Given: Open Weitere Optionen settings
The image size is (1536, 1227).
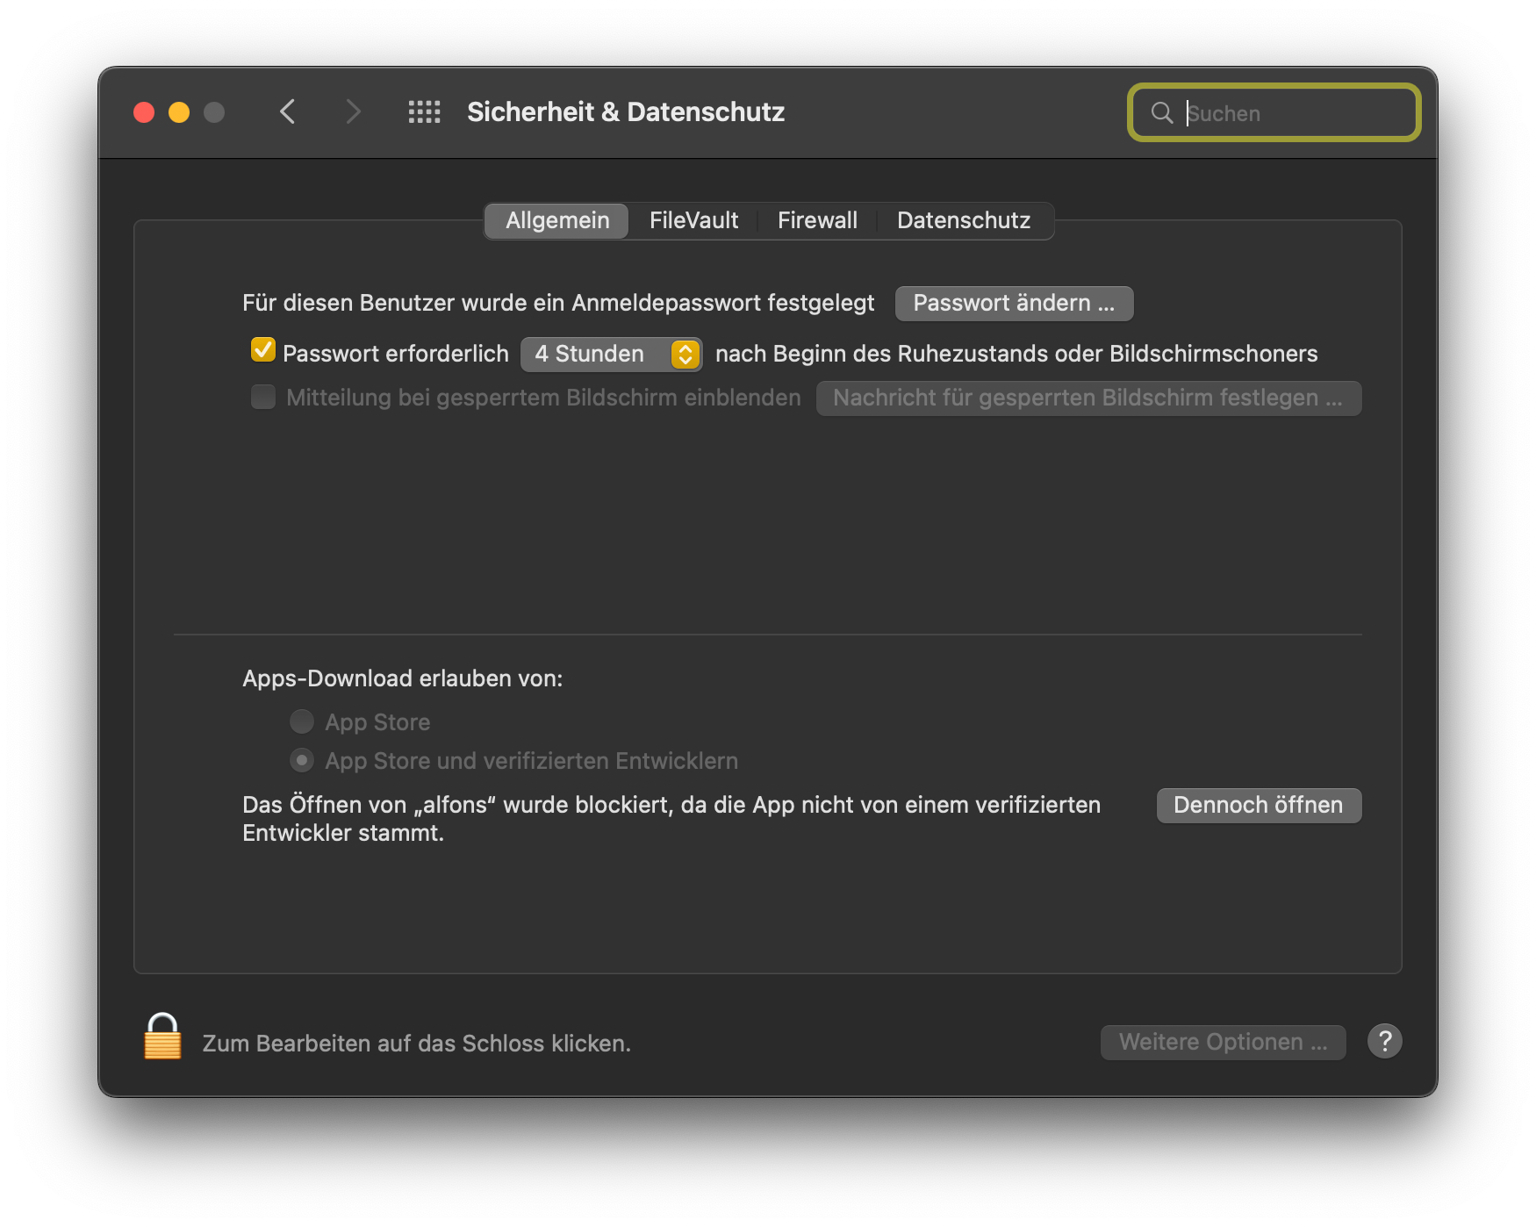Looking at the screenshot, I should [x=1222, y=1042].
